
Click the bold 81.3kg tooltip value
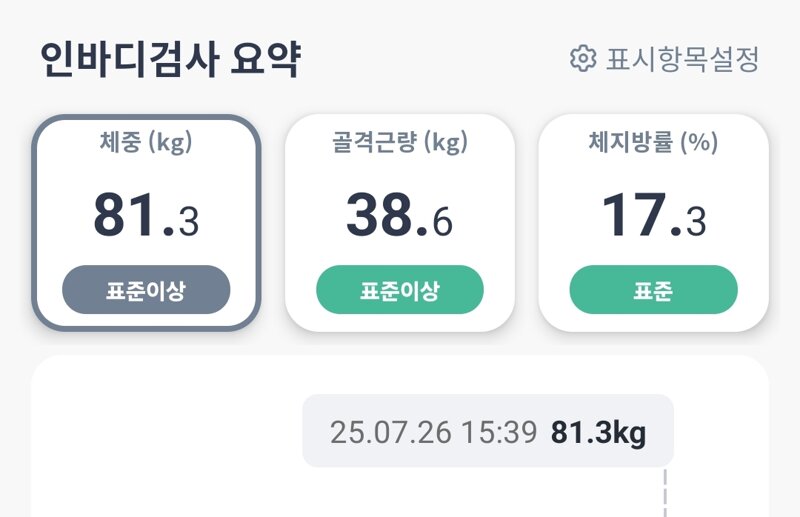click(598, 433)
